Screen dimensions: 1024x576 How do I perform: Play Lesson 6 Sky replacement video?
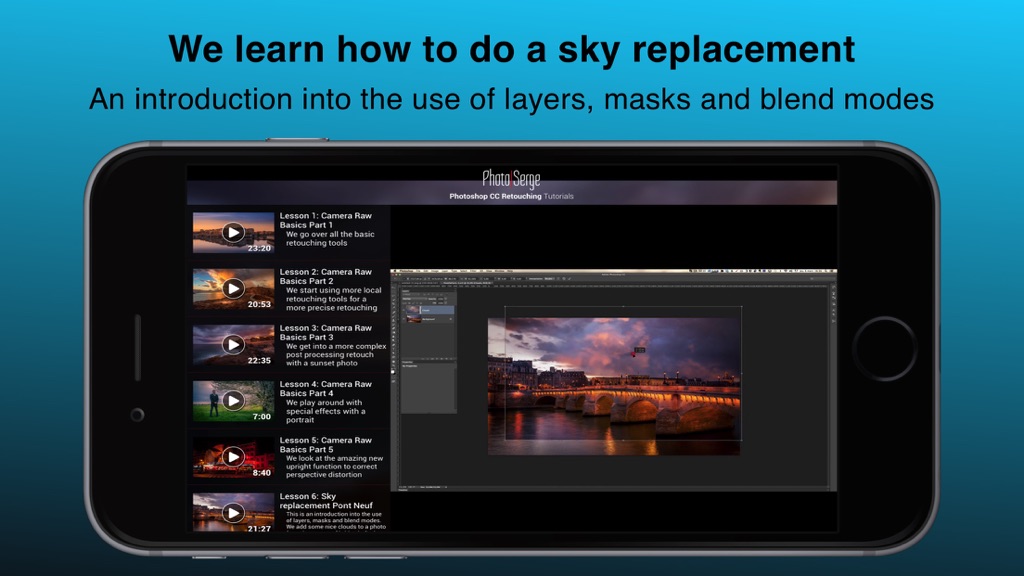pyautogui.click(x=233, y=513)
